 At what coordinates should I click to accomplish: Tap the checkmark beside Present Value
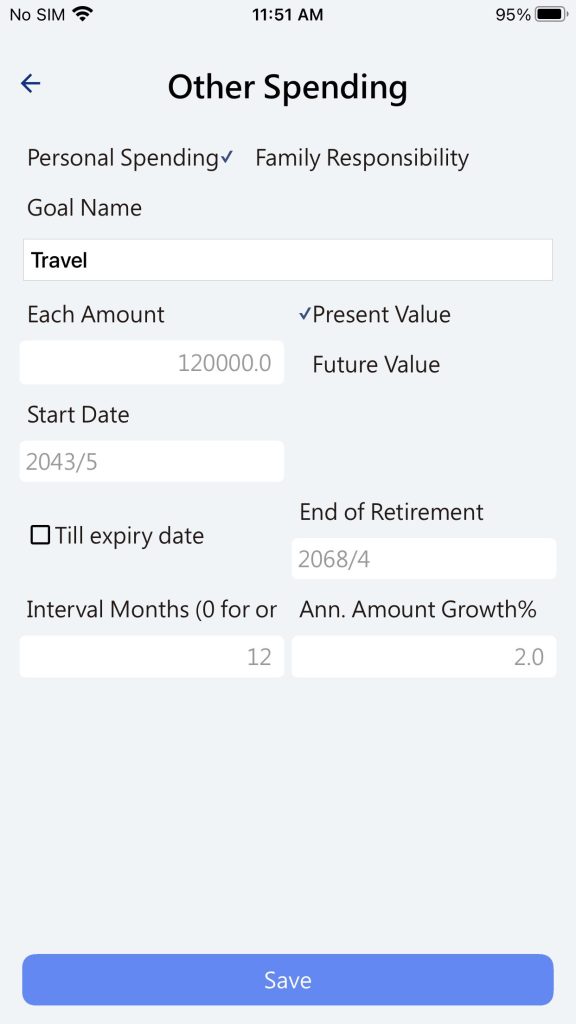304,314
